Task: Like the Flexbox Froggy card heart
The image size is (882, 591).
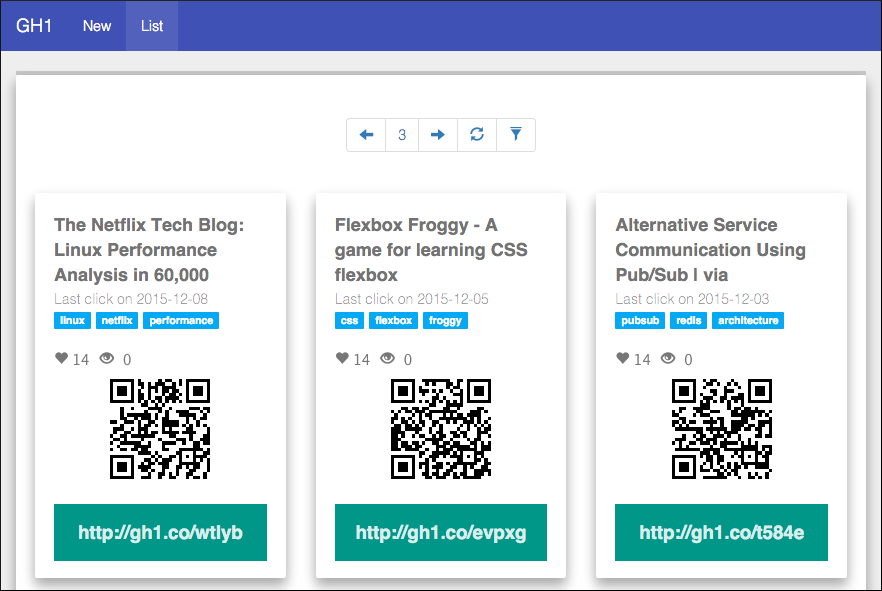Action: [342, 358]
